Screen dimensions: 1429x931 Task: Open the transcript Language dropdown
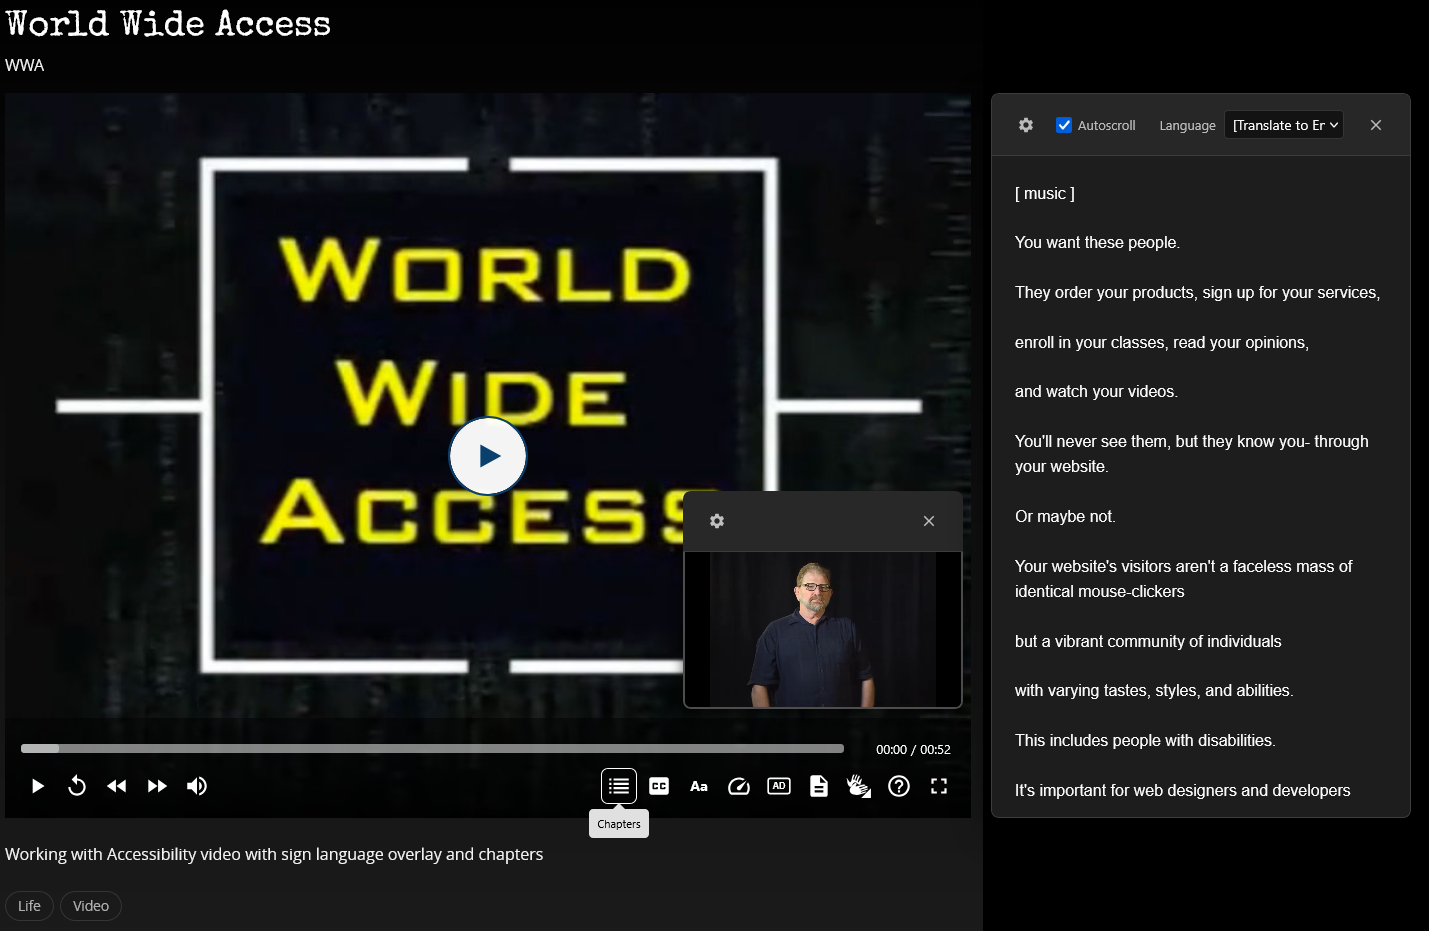[1284, 125]
